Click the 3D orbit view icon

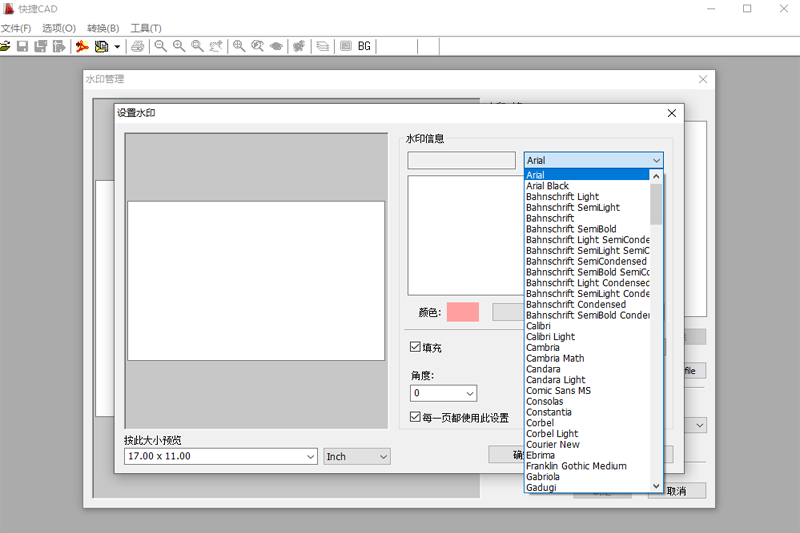[276, 46]
